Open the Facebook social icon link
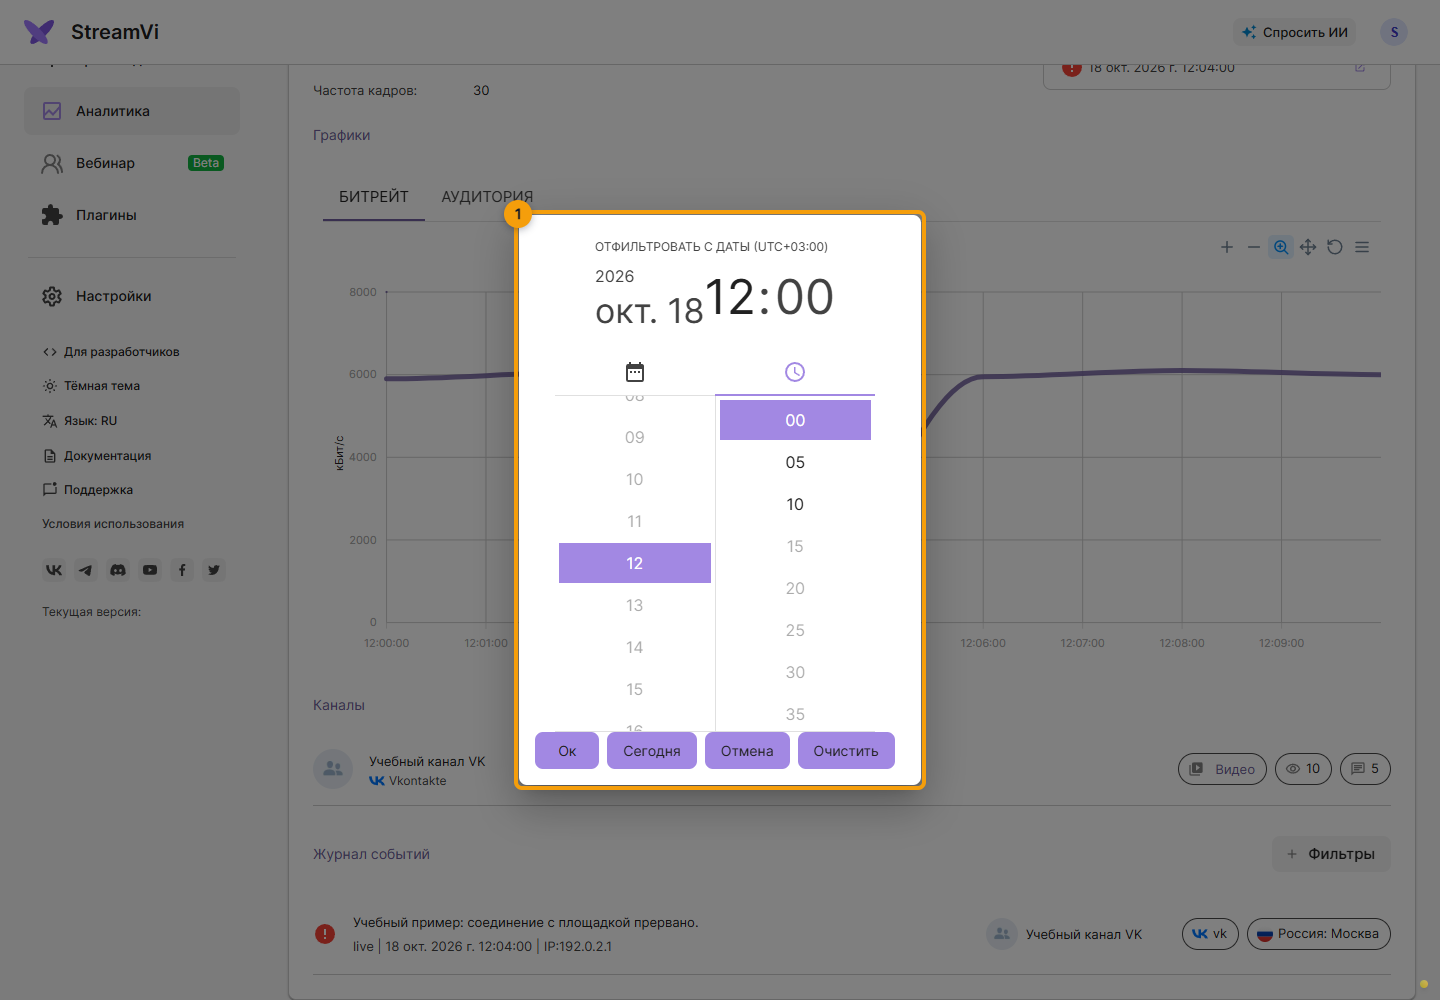Image resolution: width=1440 pixels, height=1000 pixels. pos(182,570)
